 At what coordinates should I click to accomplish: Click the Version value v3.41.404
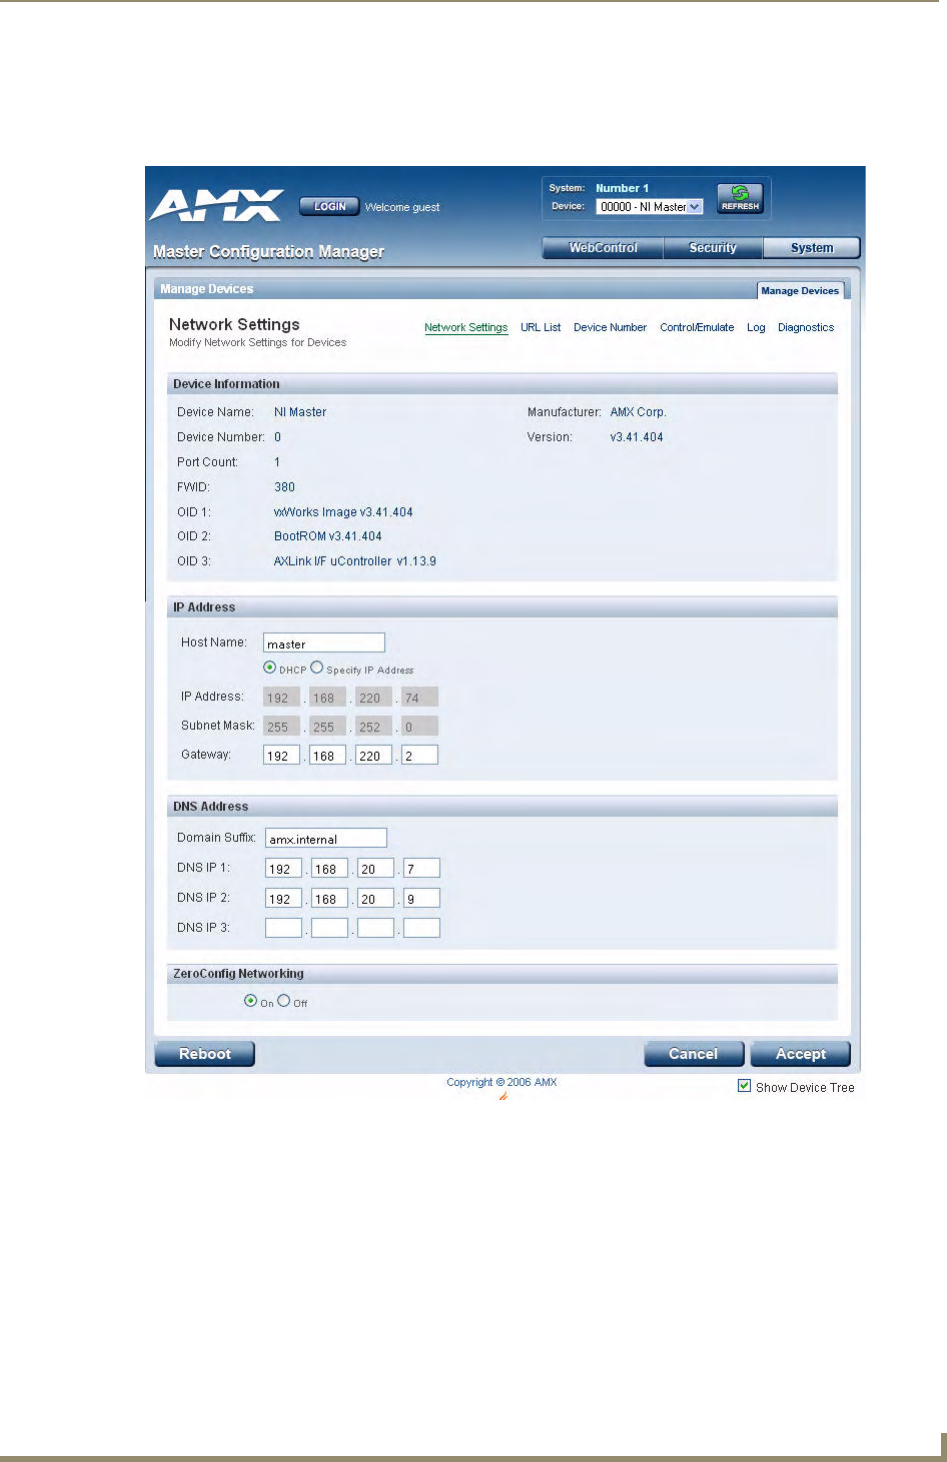(637, 437)
